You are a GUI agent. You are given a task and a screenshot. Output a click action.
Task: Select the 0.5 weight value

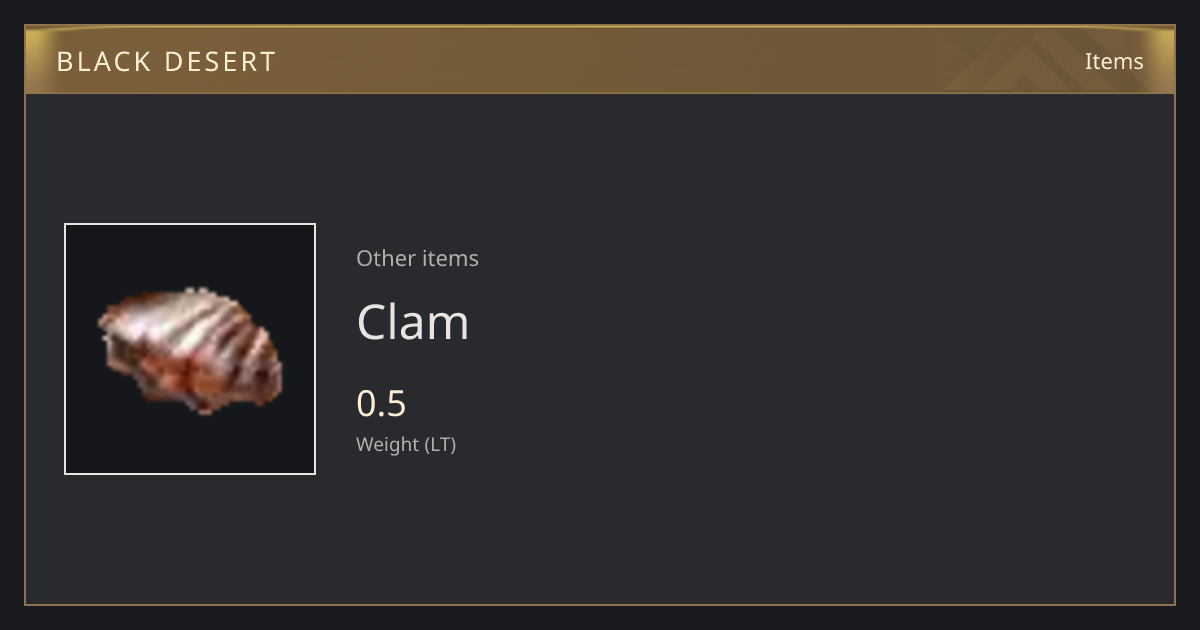pyautogui.click(x=381, y=403)
